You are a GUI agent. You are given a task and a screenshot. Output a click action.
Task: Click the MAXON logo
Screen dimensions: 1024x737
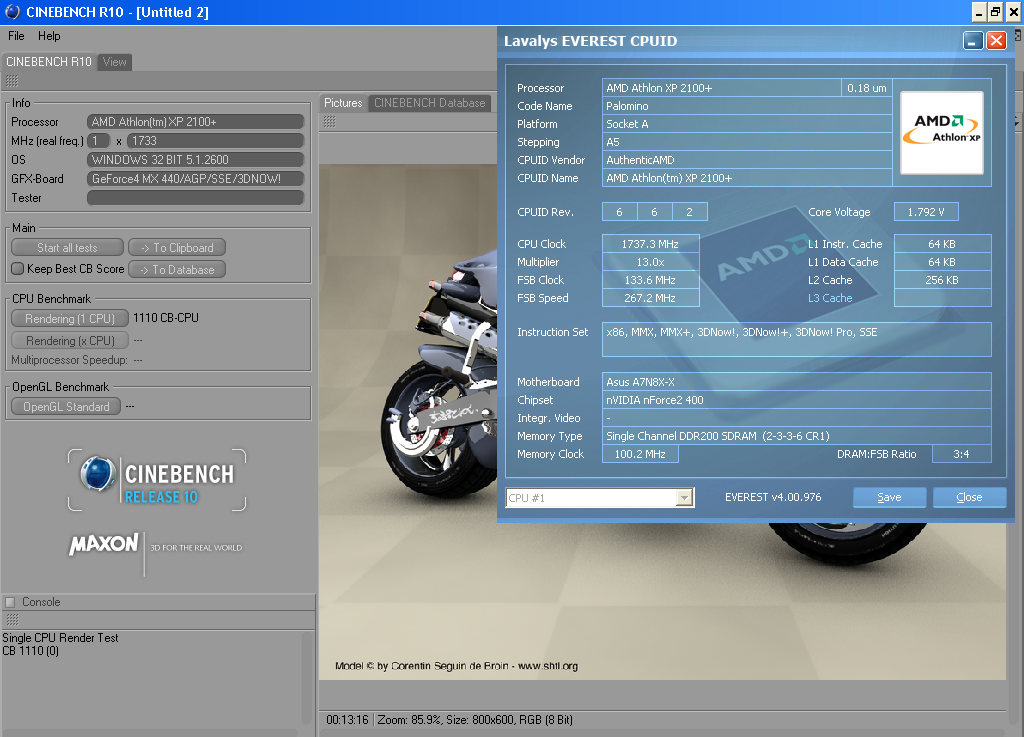click(103, 544)
